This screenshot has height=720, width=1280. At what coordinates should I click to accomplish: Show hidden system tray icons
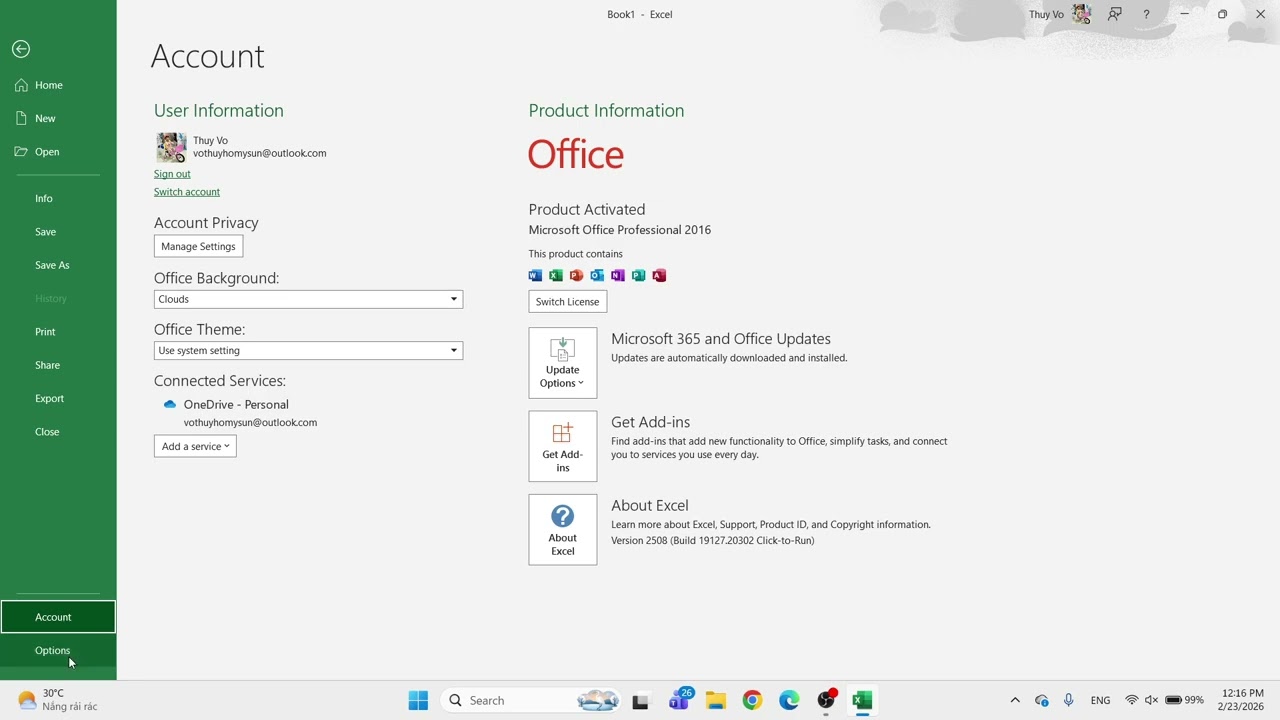[x=1015, y=700]
